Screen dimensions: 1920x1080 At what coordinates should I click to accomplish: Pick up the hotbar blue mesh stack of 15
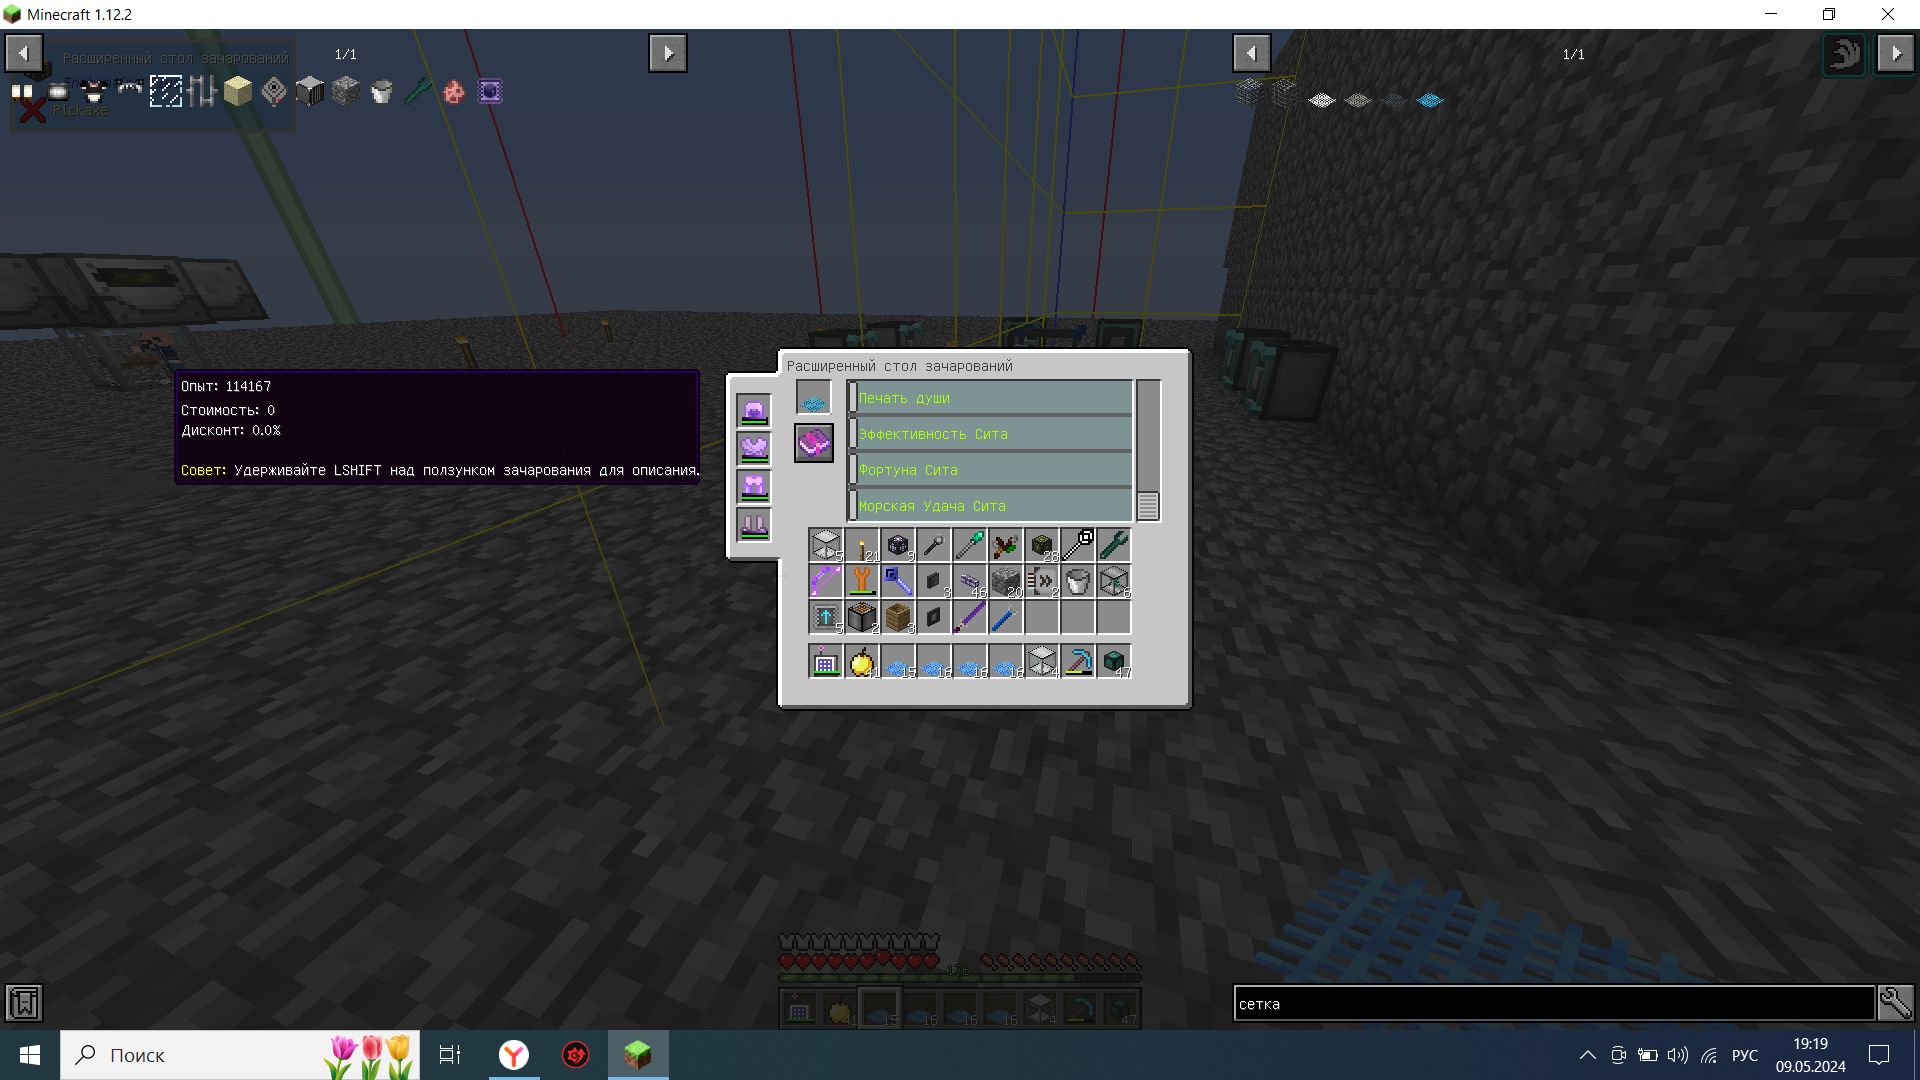(x=898, y=662)
